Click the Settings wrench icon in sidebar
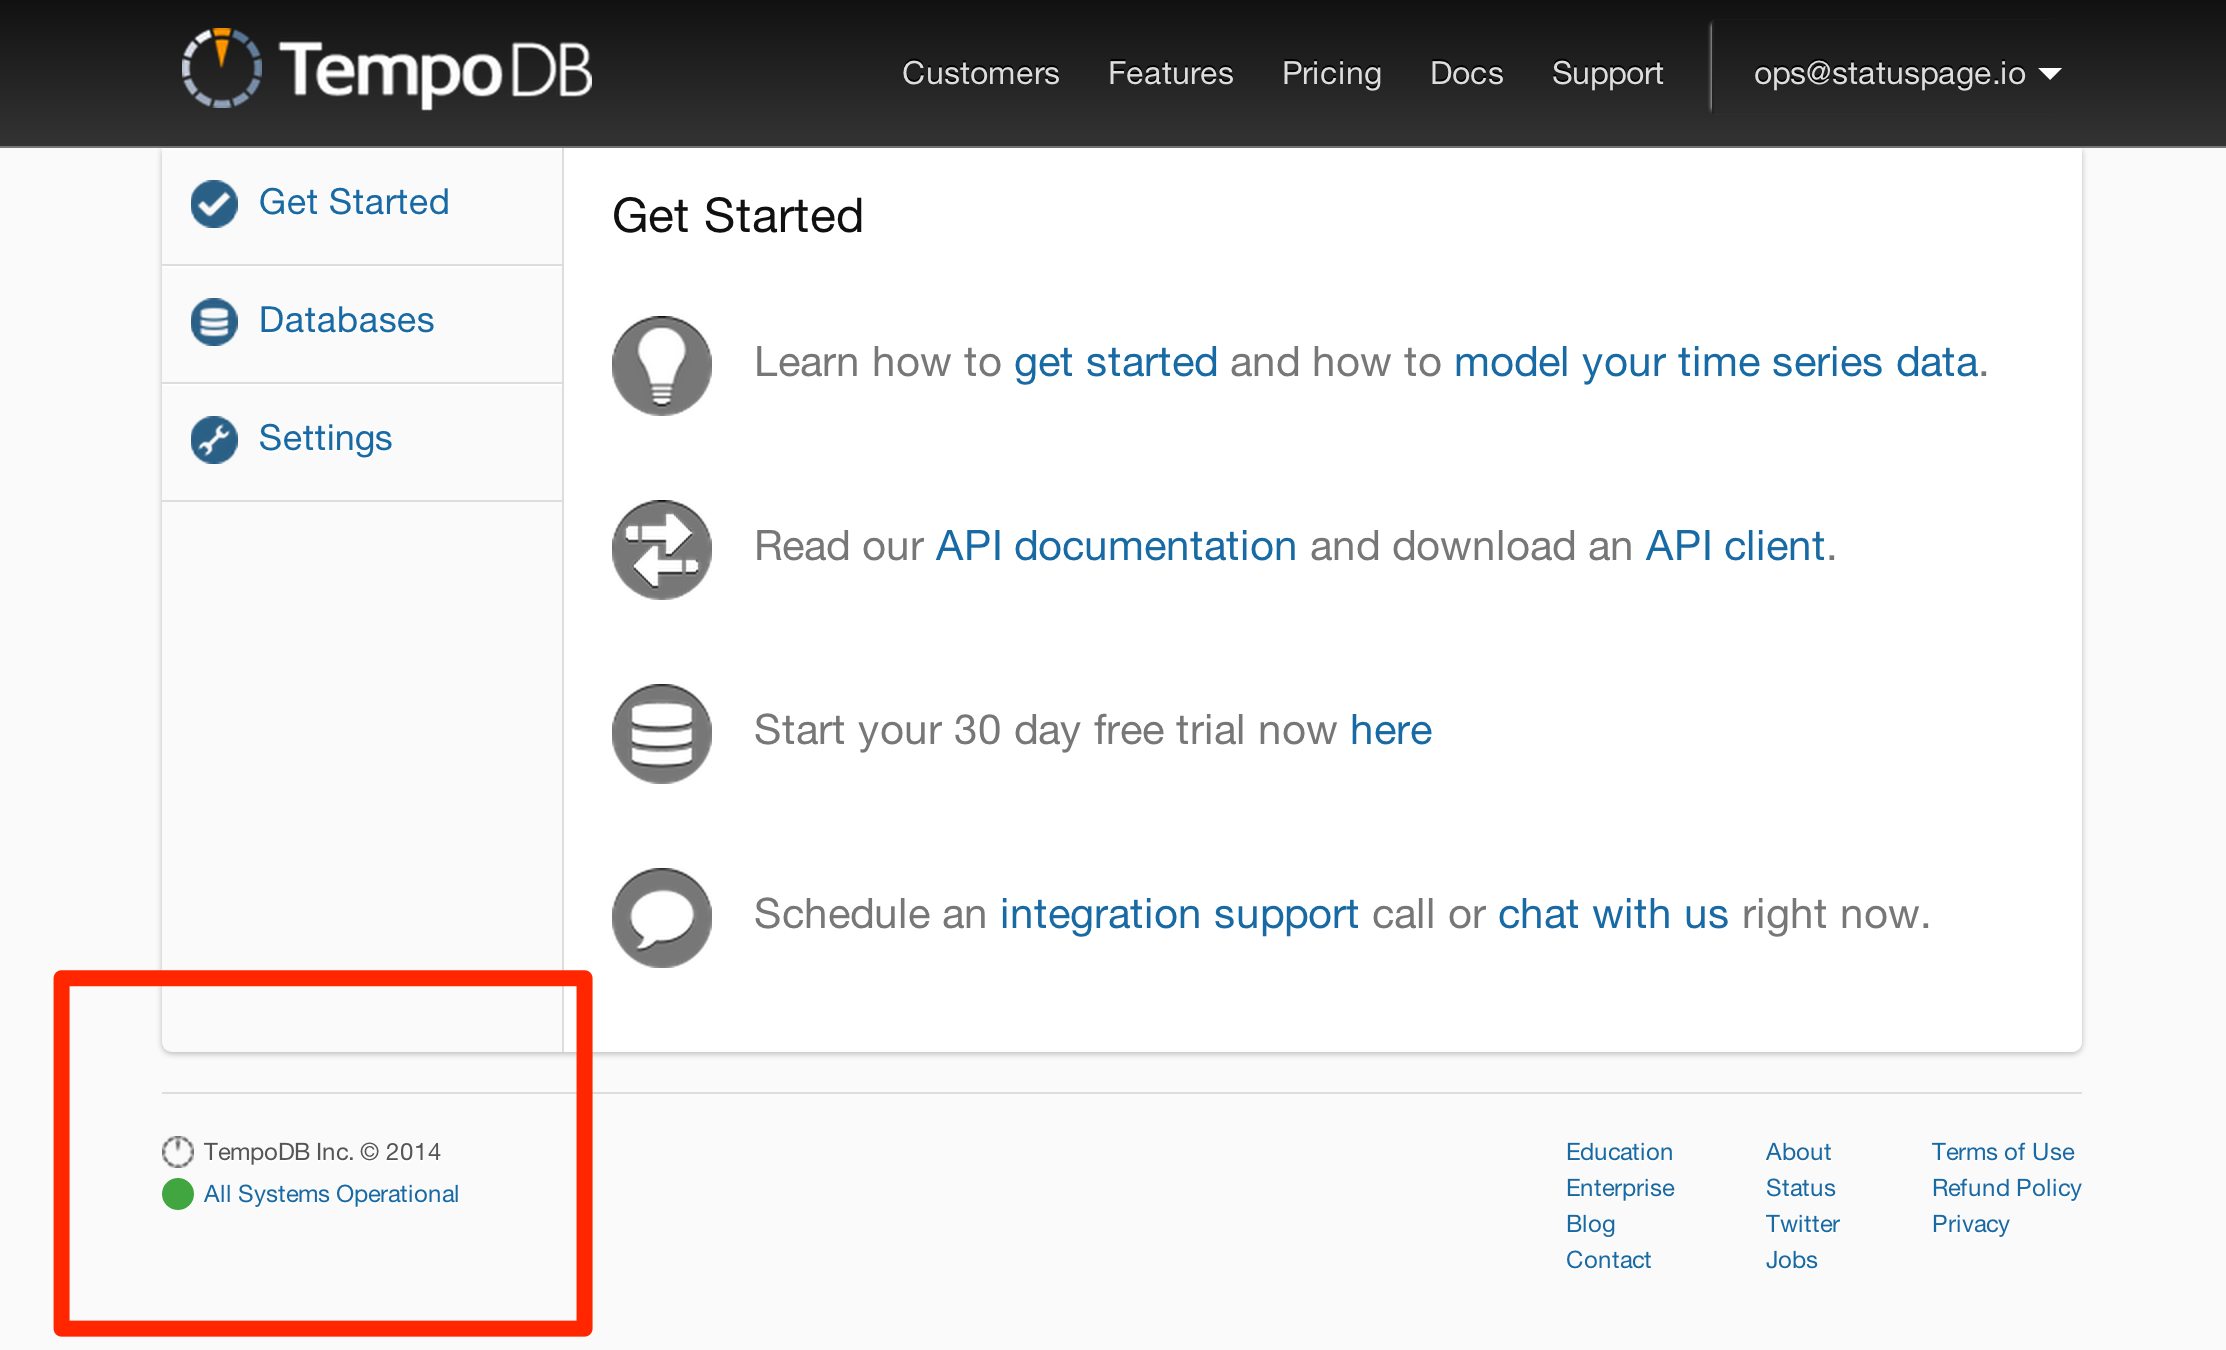The height and width of the screenshot is (1350, 2226). (x=214, y=440)
